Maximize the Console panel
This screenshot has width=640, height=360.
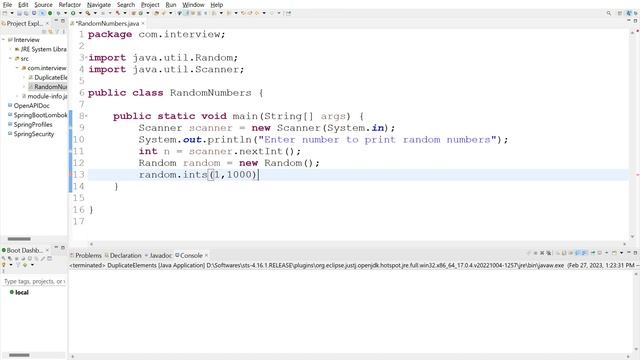pyautogui.click(x=636, y=253)
